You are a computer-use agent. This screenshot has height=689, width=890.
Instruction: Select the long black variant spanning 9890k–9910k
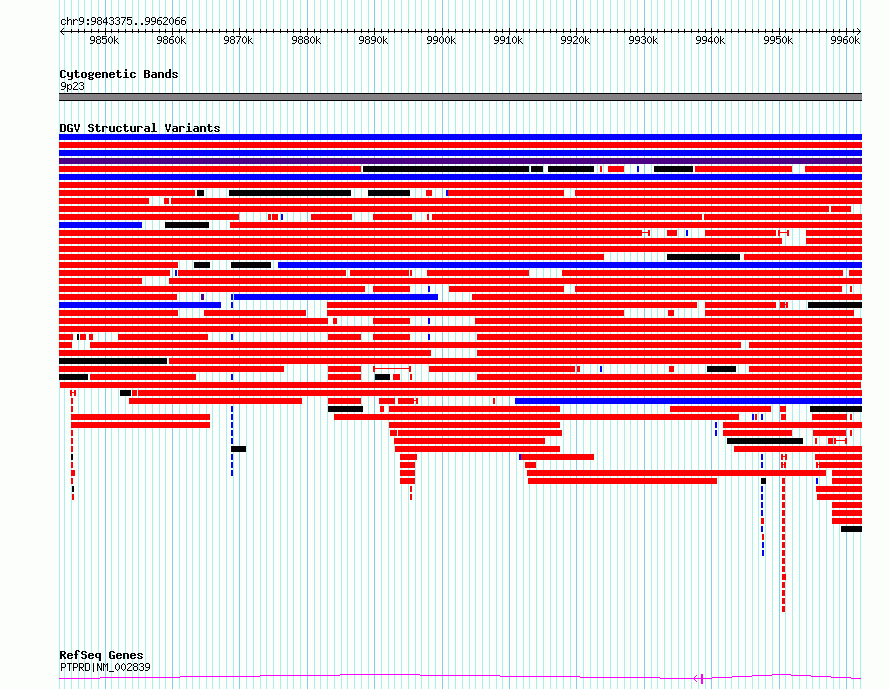pos(446,169)
